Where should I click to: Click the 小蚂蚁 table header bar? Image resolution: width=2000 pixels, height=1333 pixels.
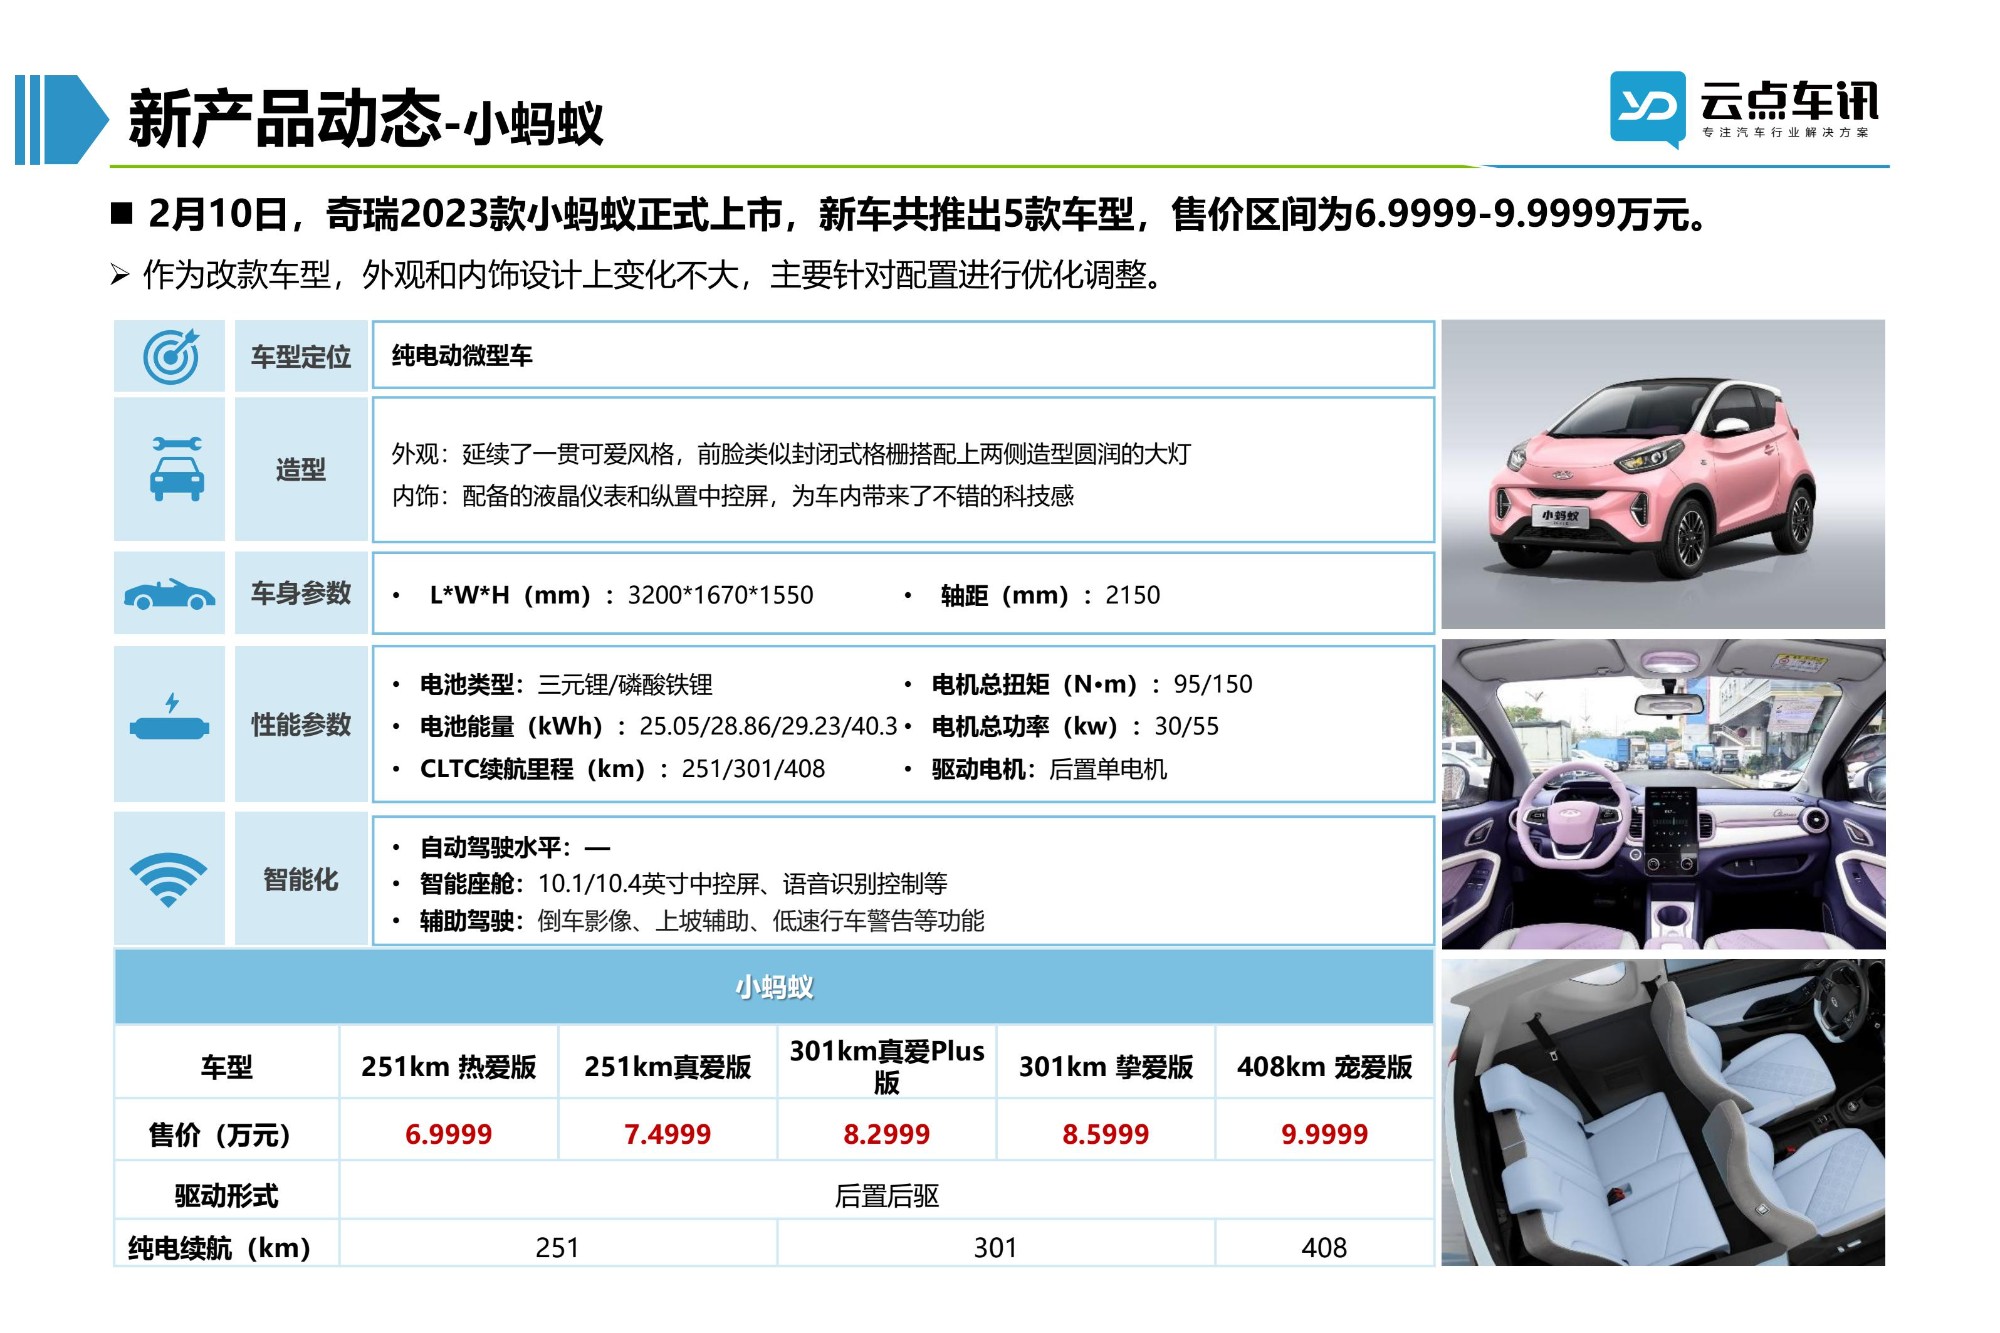(774, 987)
